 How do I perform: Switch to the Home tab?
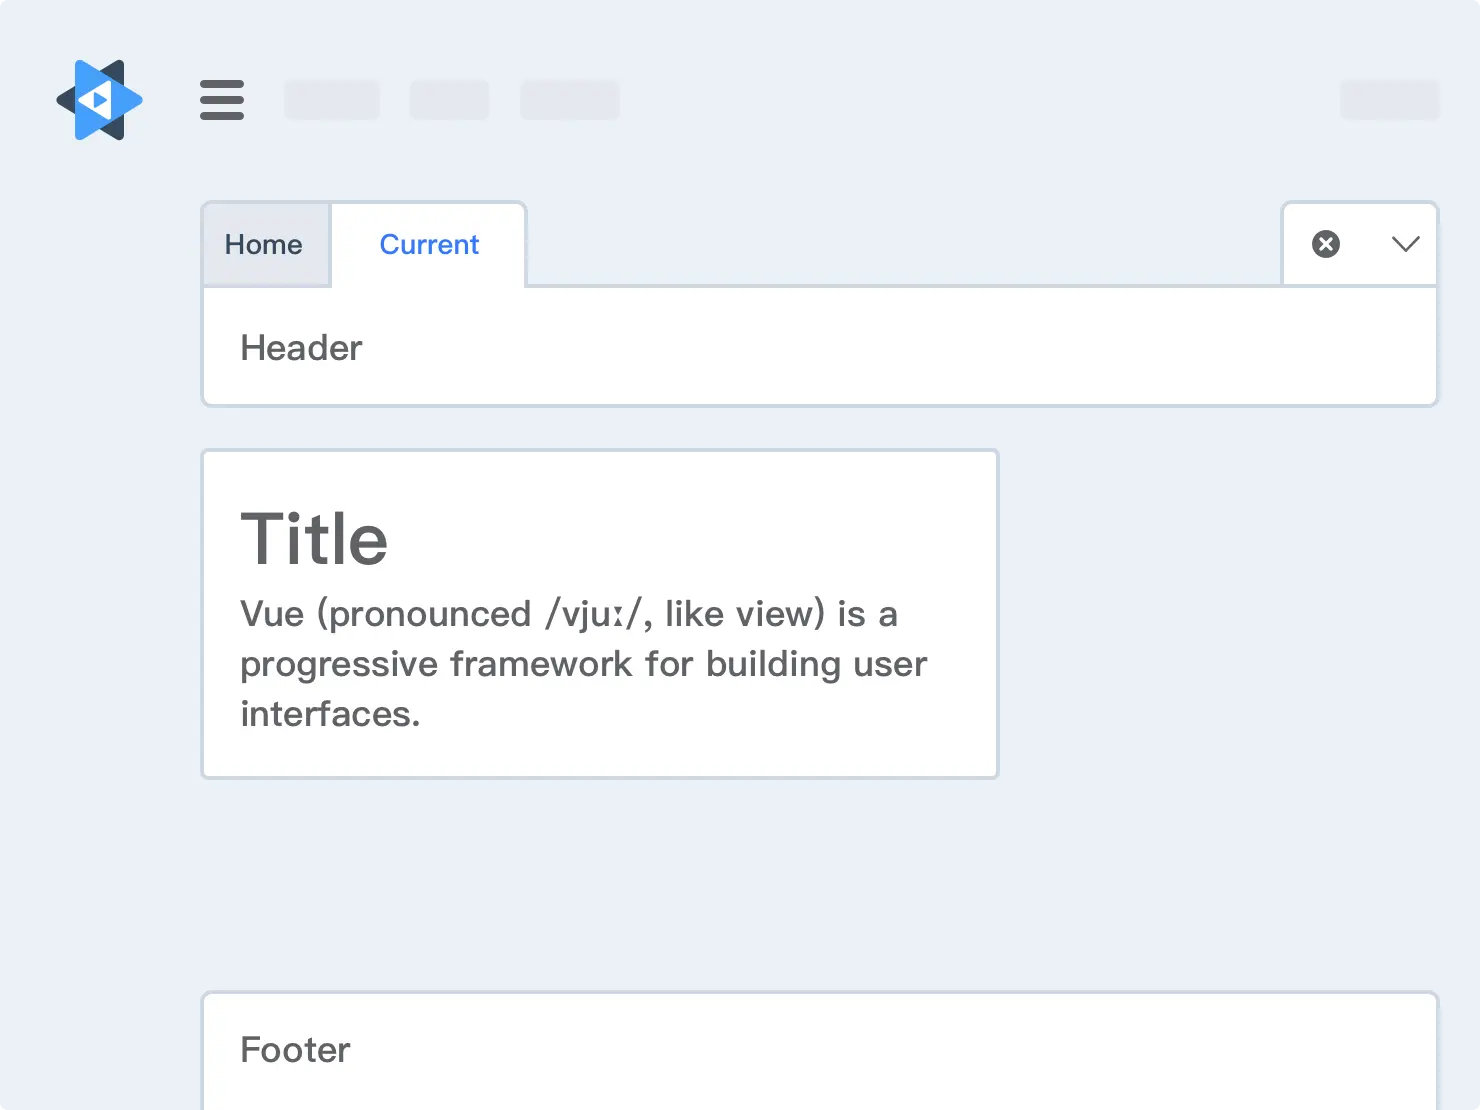coord(264,245)
